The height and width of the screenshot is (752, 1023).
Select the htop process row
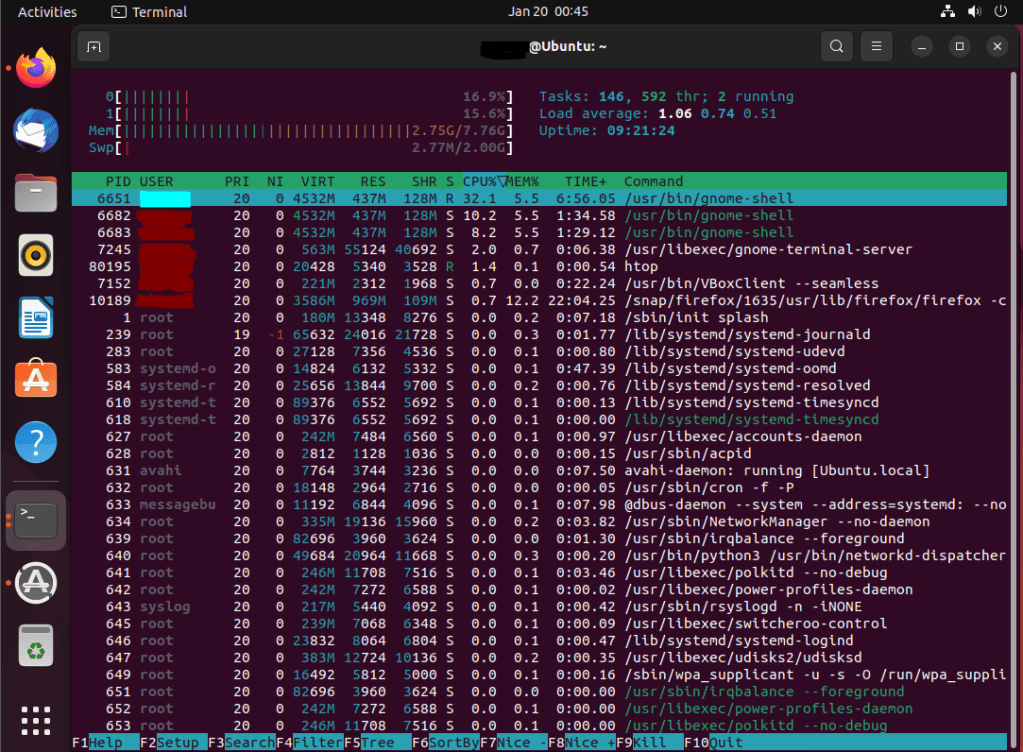pyautogui.click(x=640, y=267)
